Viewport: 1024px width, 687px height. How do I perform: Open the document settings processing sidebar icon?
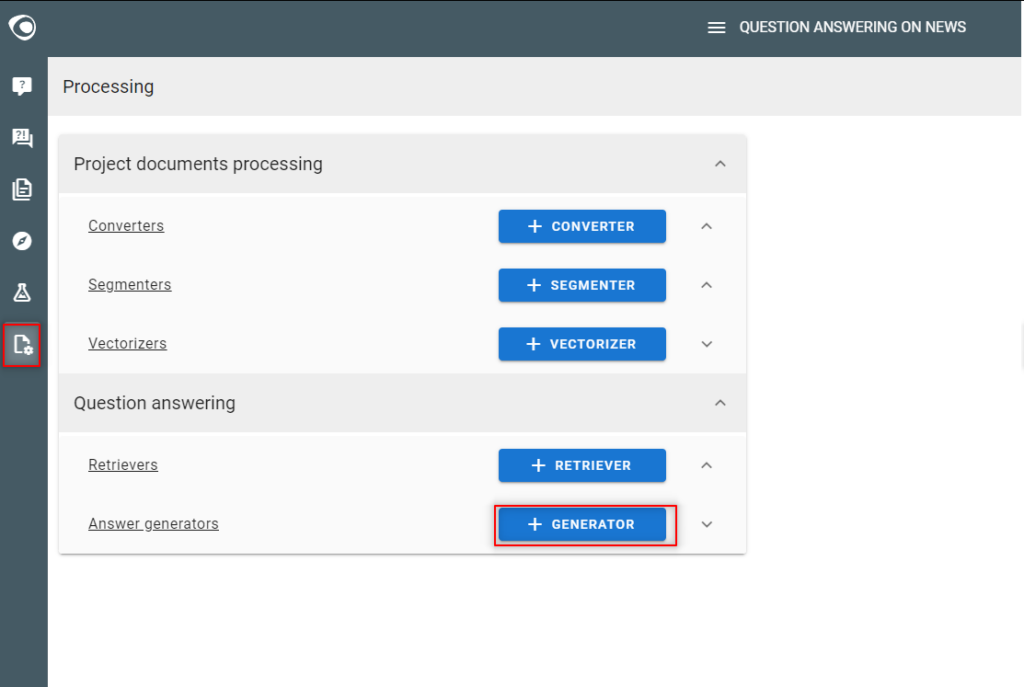coord(22,344)
